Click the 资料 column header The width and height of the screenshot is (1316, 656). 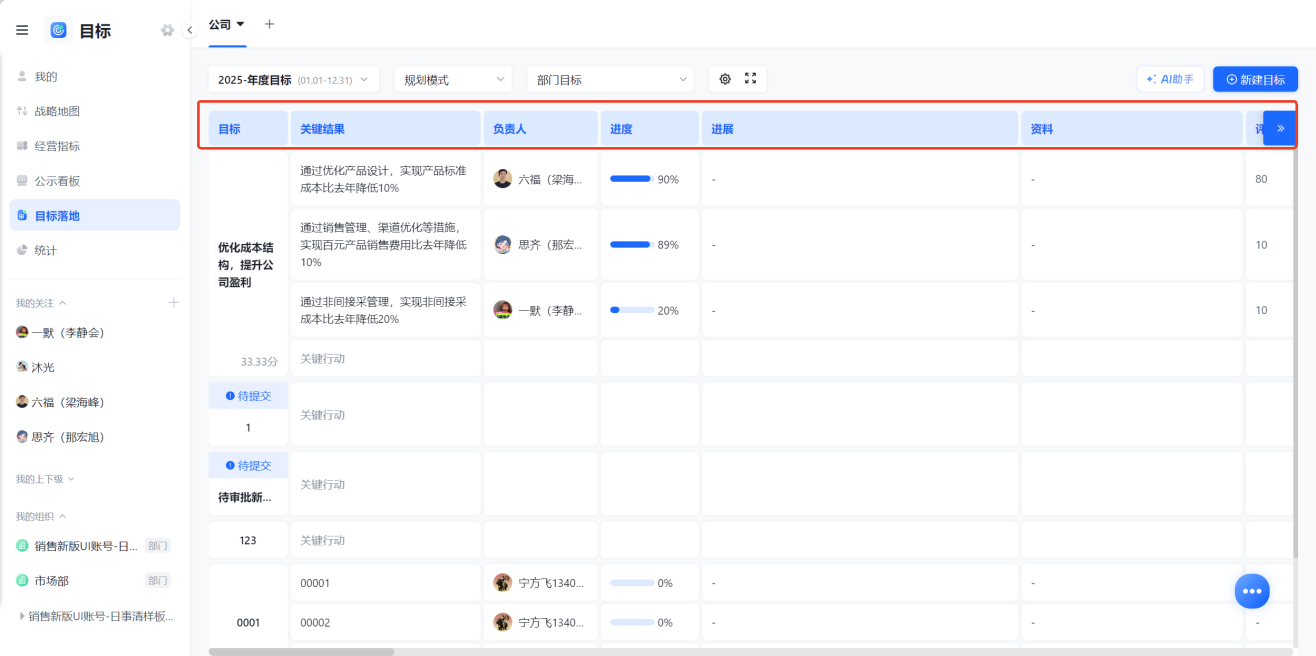pos(1131,128)
